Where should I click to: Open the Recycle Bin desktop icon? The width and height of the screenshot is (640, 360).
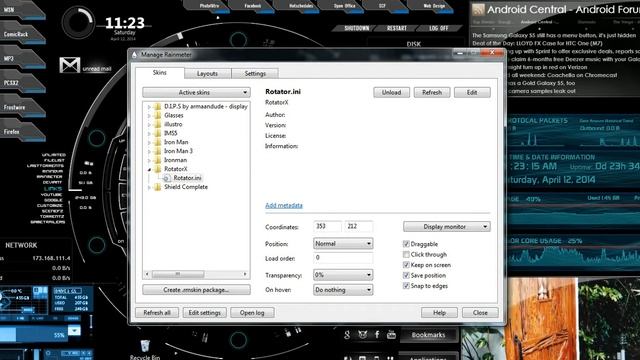[145, 346]
